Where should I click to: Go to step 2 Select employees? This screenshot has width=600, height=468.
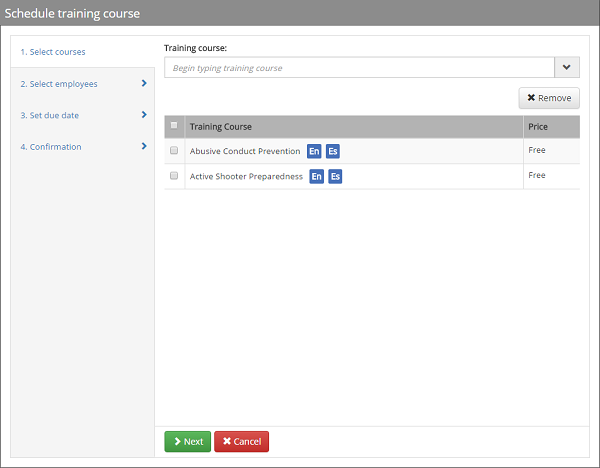coord(59,84)
